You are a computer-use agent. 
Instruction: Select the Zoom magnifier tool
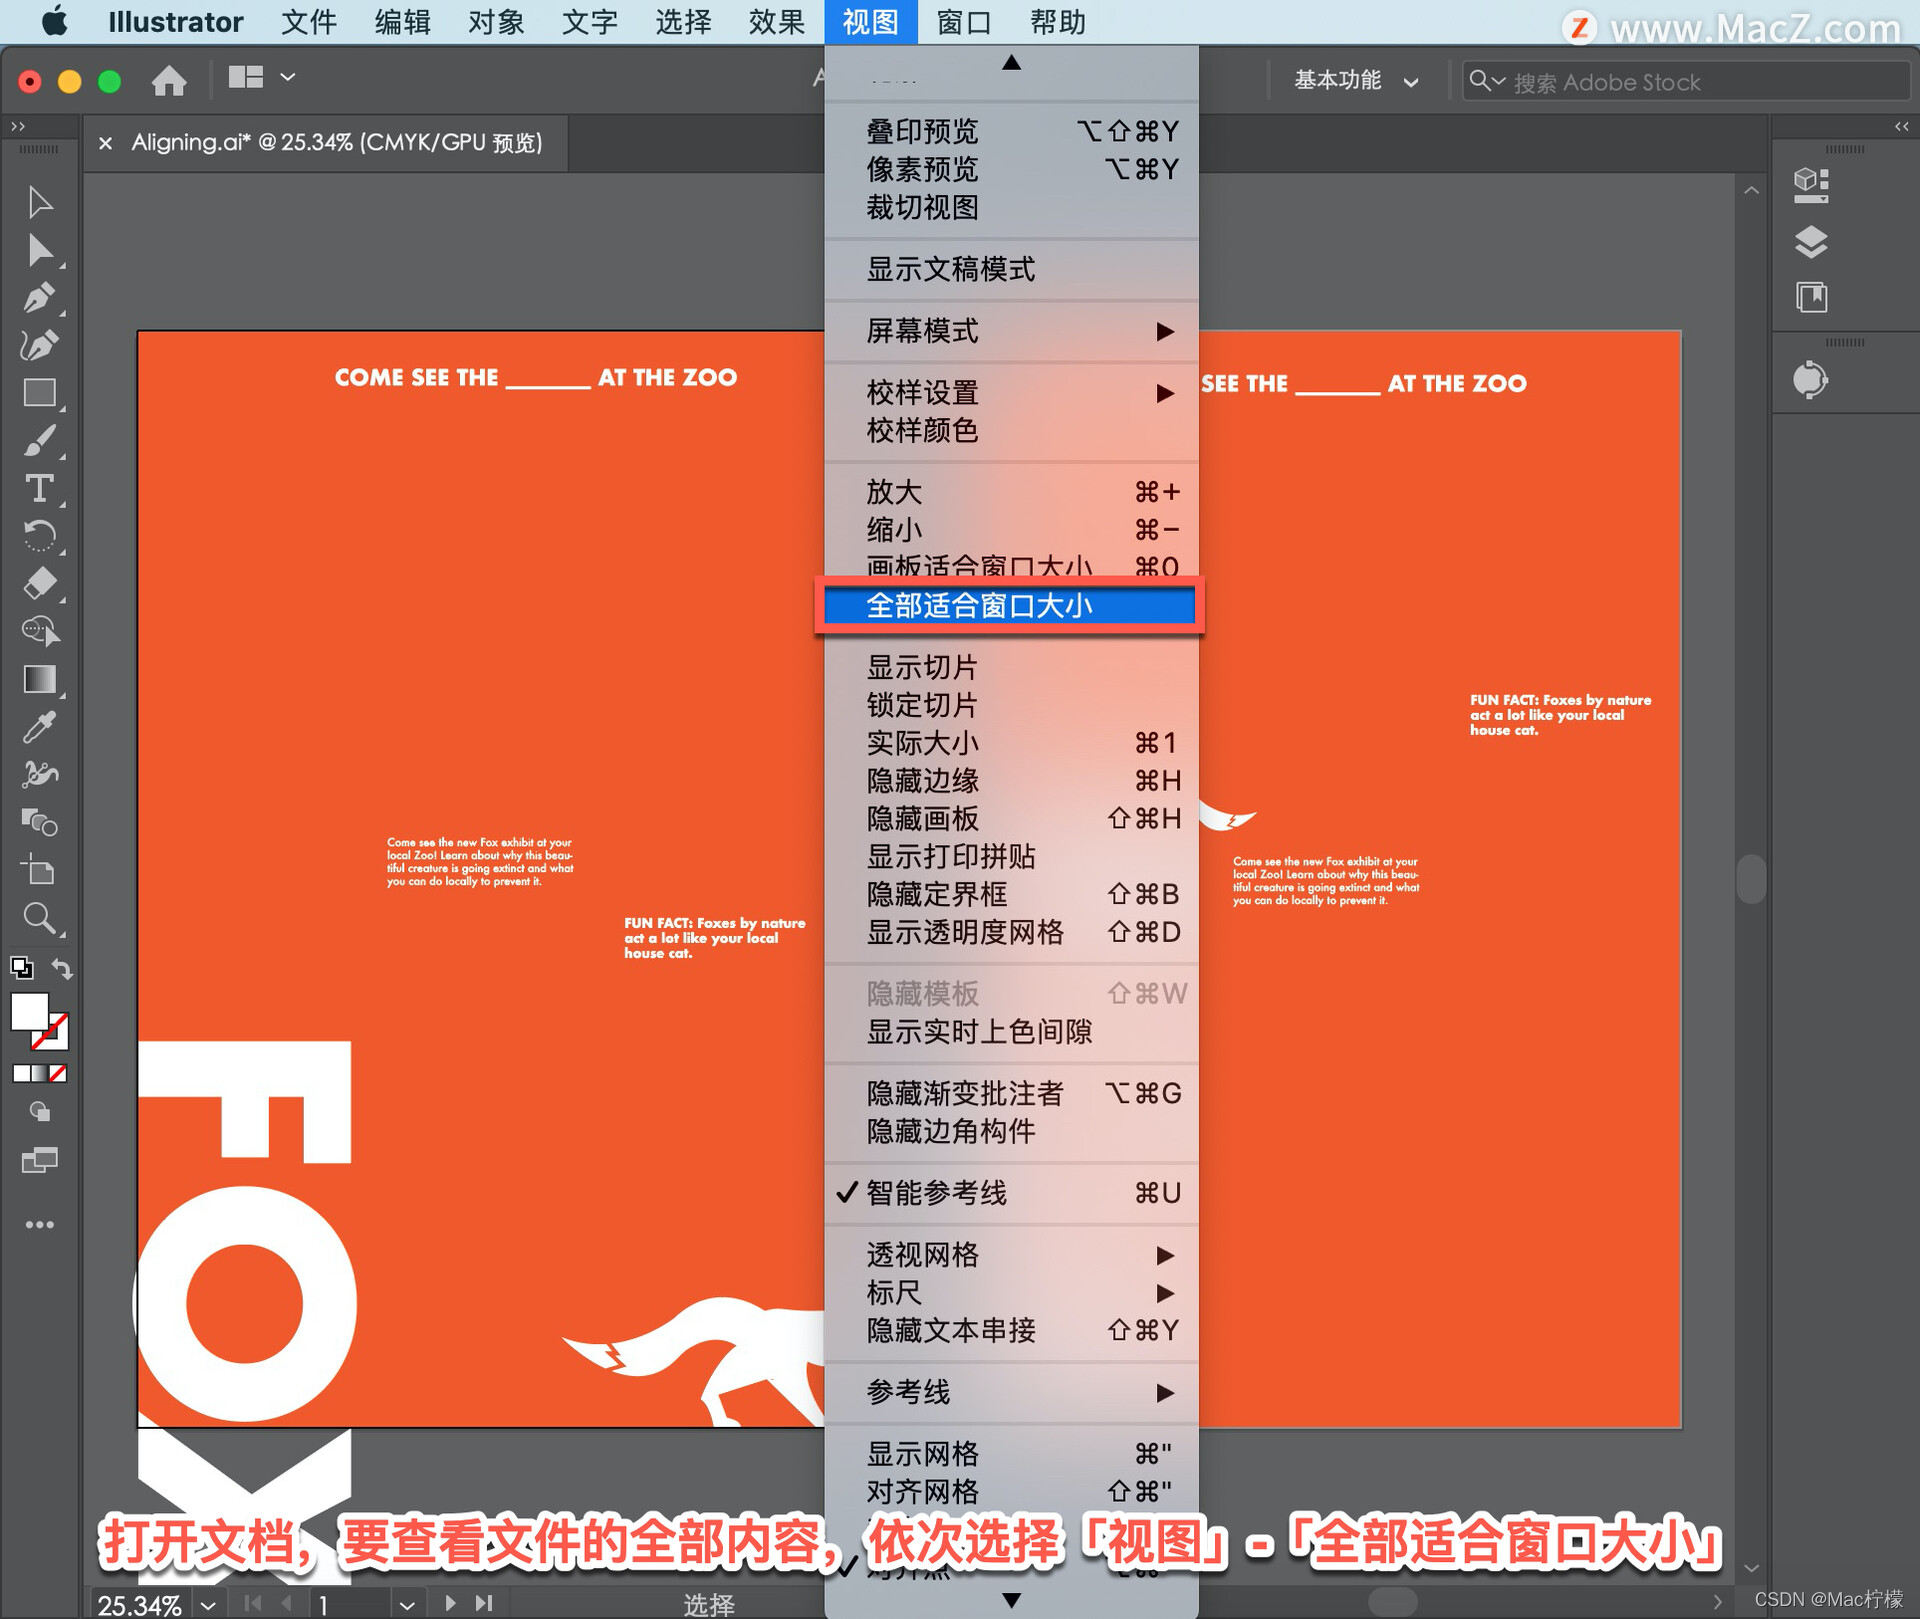(38, 918)
